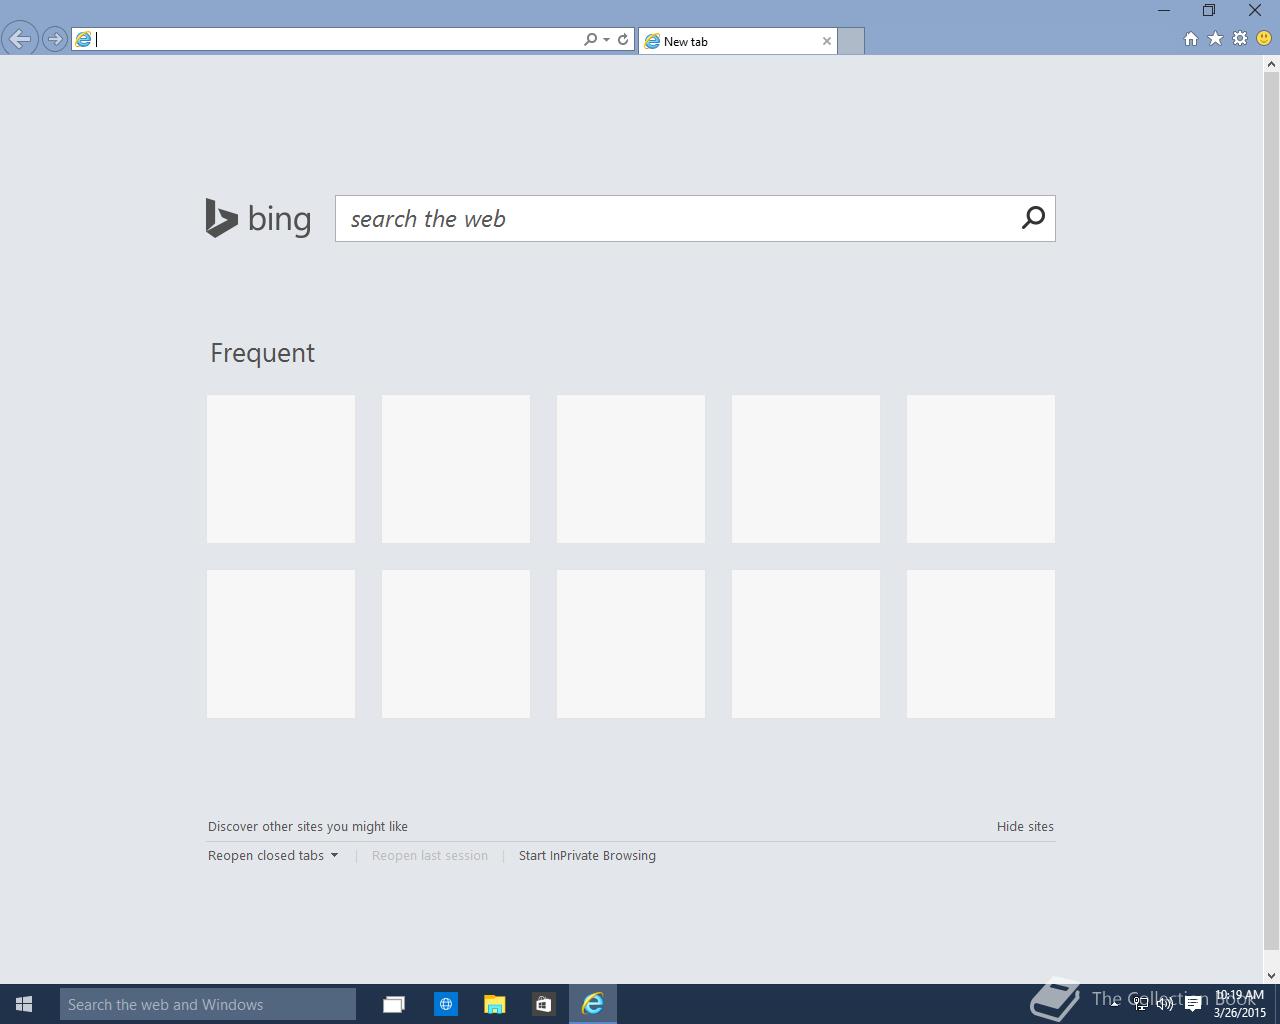The width and height of the screenshot is (1280, 1024).
Task: Open a blank new tab button
Action: [850, 41]
